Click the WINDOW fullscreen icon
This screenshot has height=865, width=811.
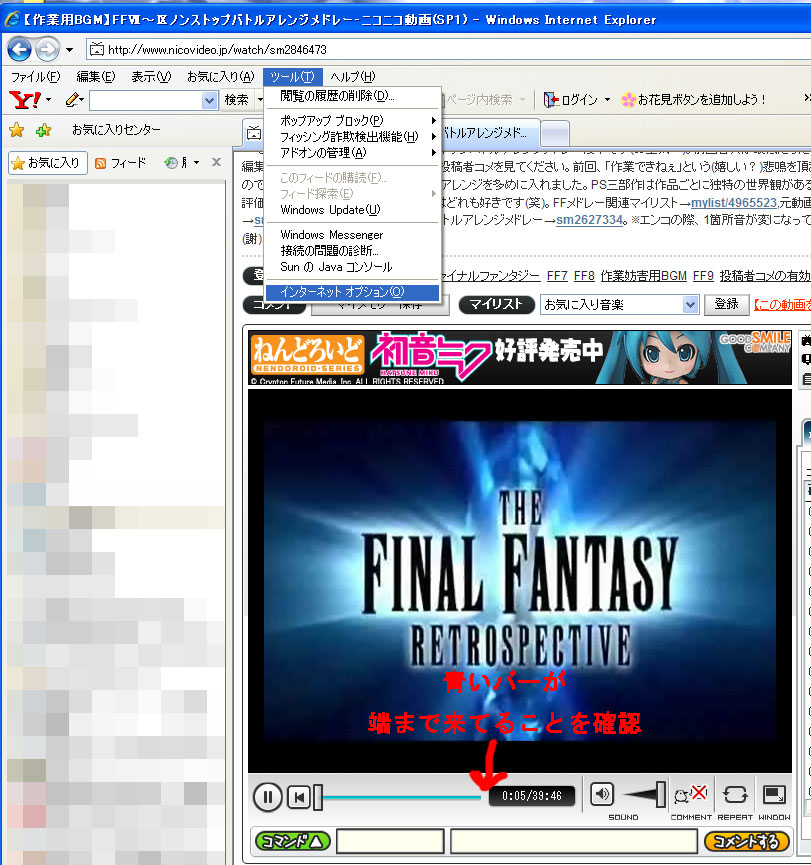(x=774, y=795)
